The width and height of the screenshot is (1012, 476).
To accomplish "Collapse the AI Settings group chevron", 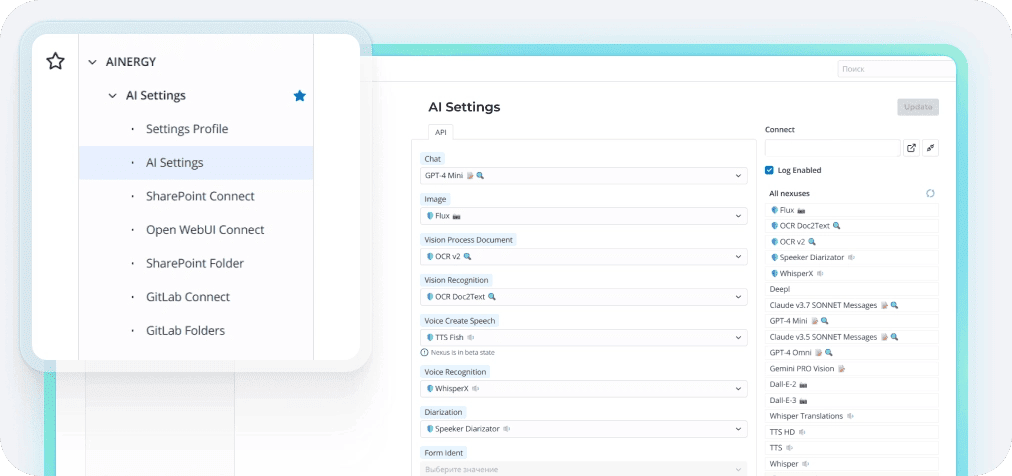I will click(112, 95).
